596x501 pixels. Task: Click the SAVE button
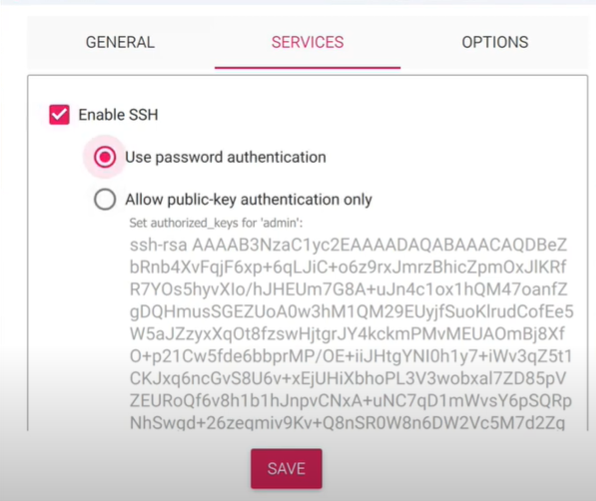(x=286, y=468)
